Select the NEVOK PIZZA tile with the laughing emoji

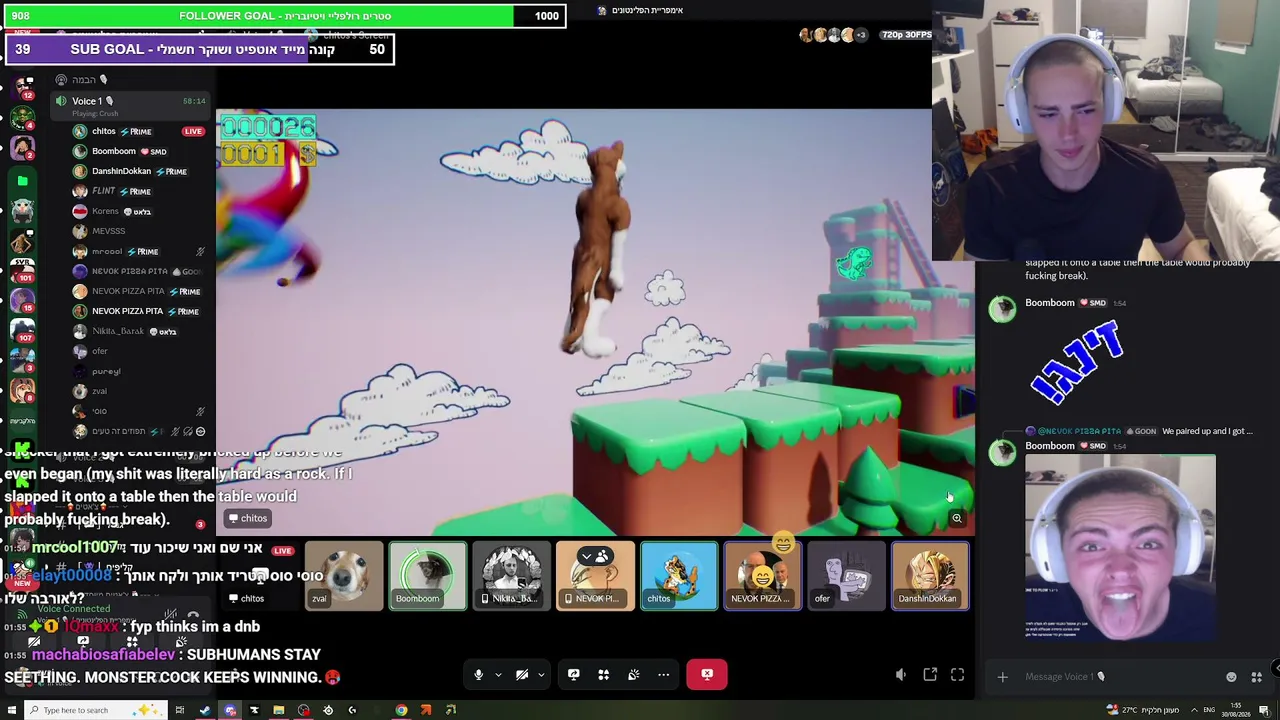click(x=763, y=576)
